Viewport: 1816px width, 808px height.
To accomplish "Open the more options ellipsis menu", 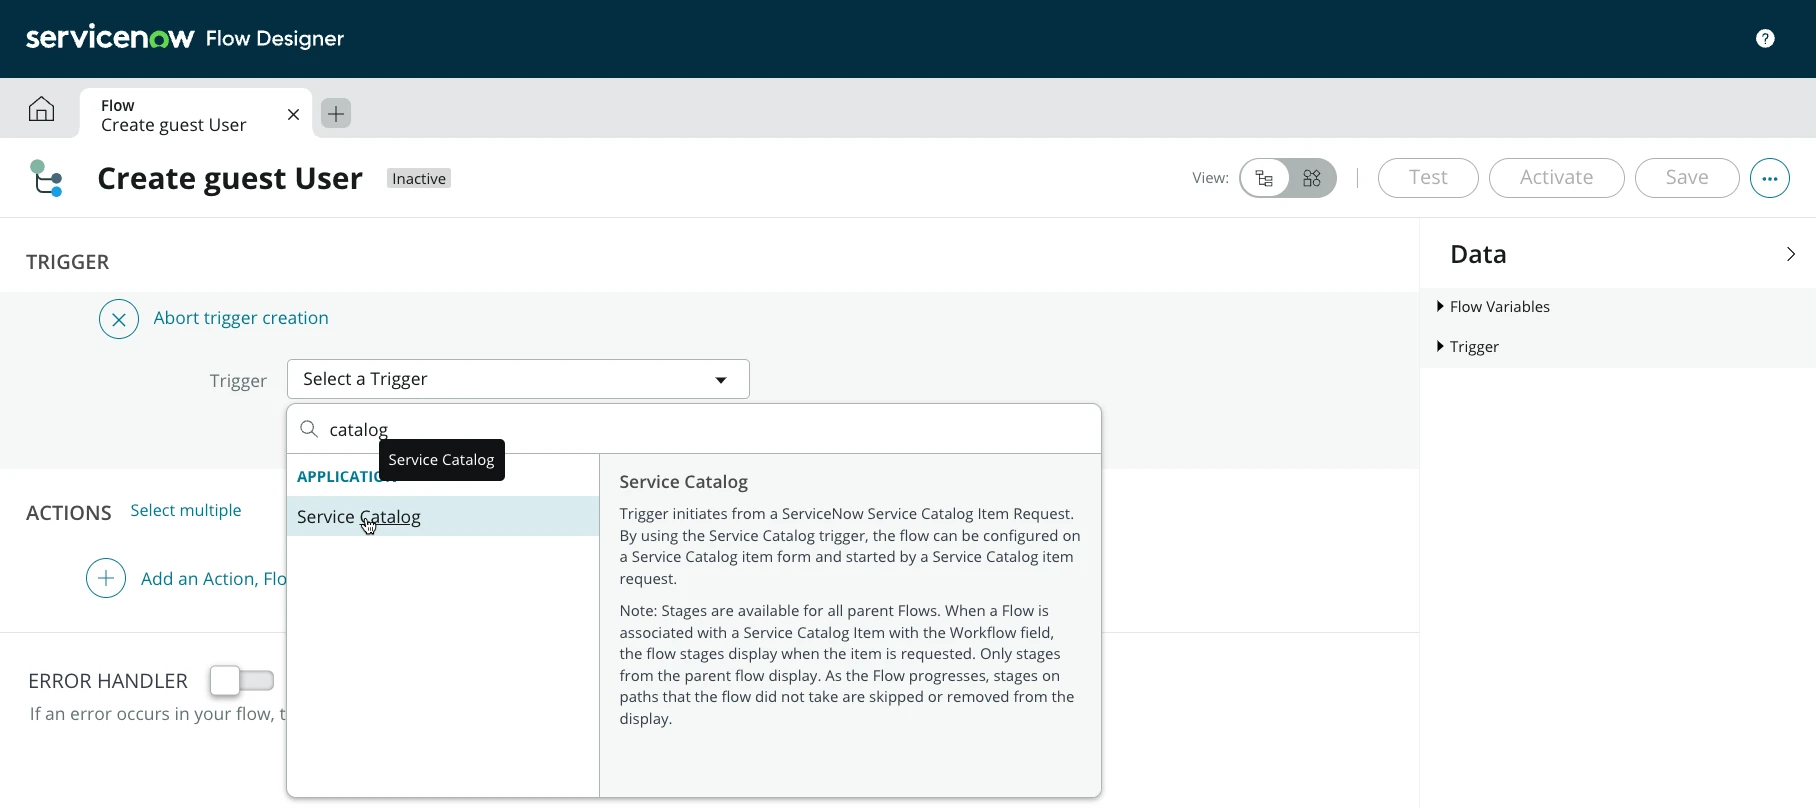I will (1769, 178).
